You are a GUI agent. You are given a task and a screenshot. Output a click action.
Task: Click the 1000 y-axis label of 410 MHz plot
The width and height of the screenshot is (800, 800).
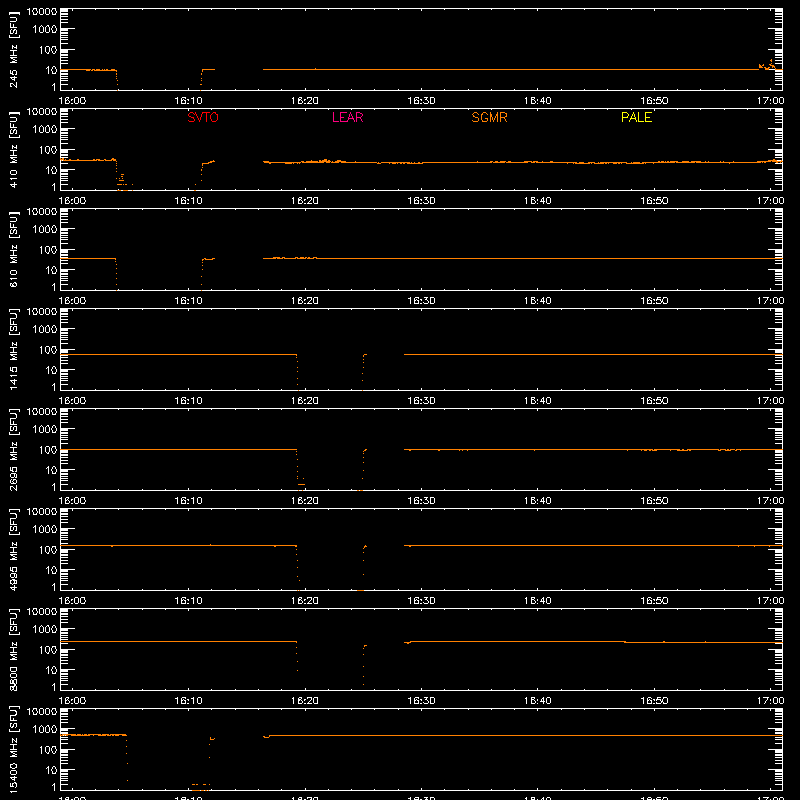click(45, 129)
